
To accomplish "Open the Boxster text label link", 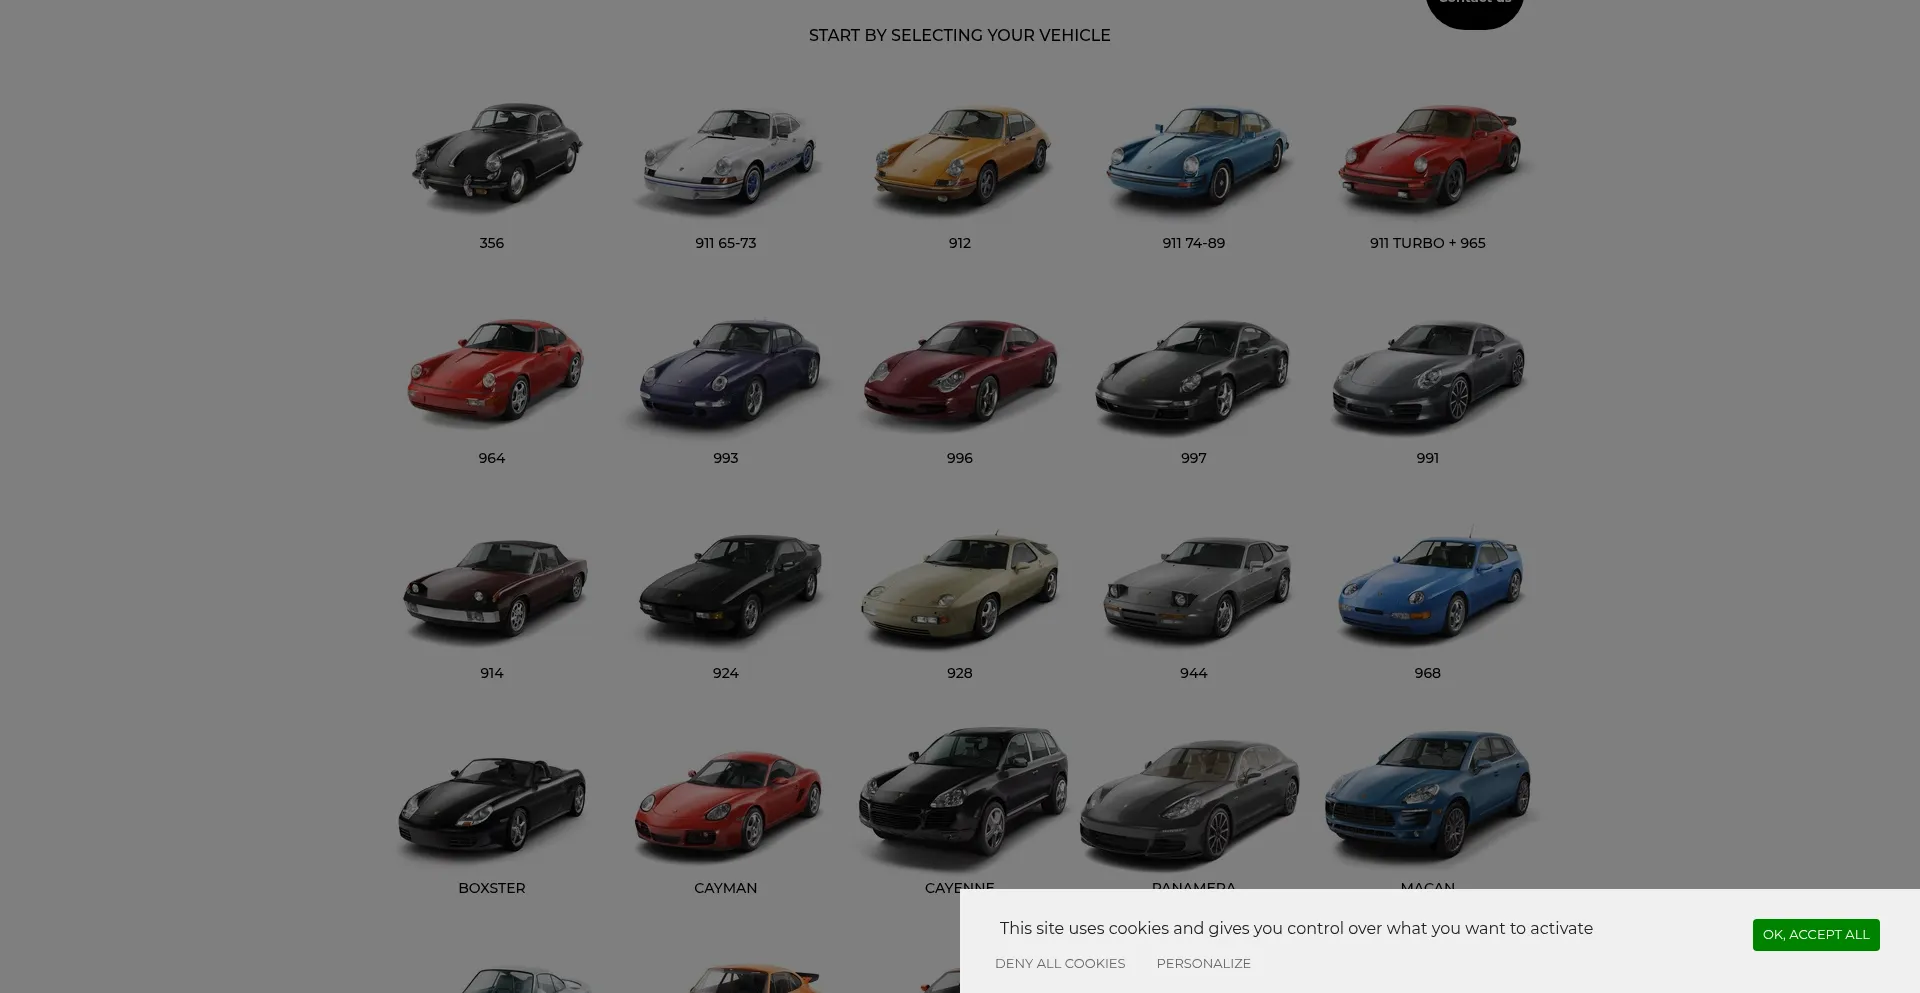I will point(491,888).
